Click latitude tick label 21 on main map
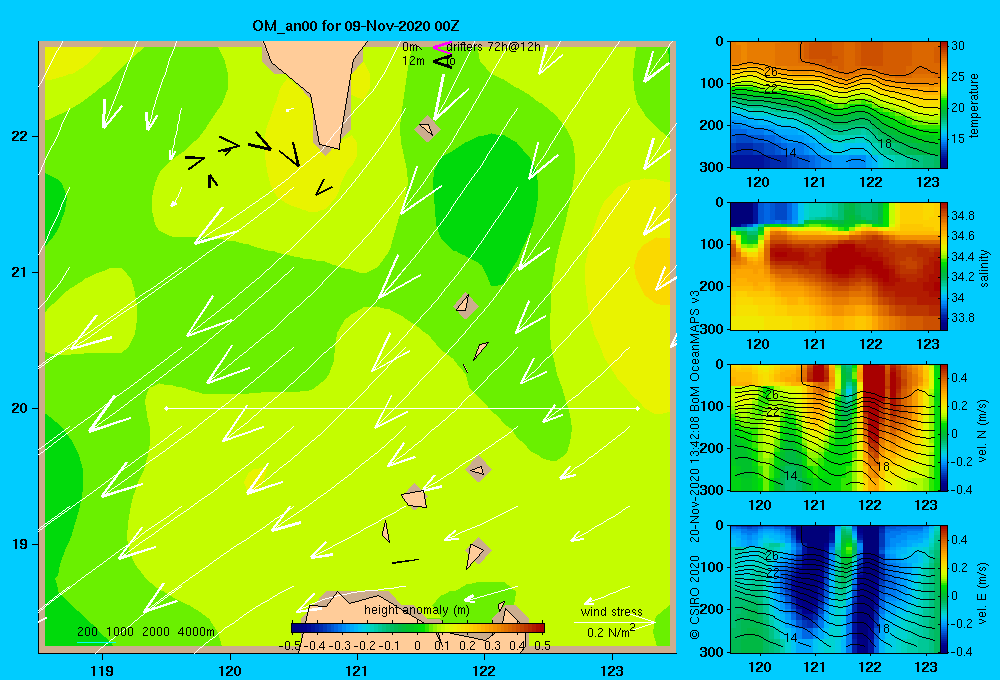 pyautogui.click(x=19, y=272)
